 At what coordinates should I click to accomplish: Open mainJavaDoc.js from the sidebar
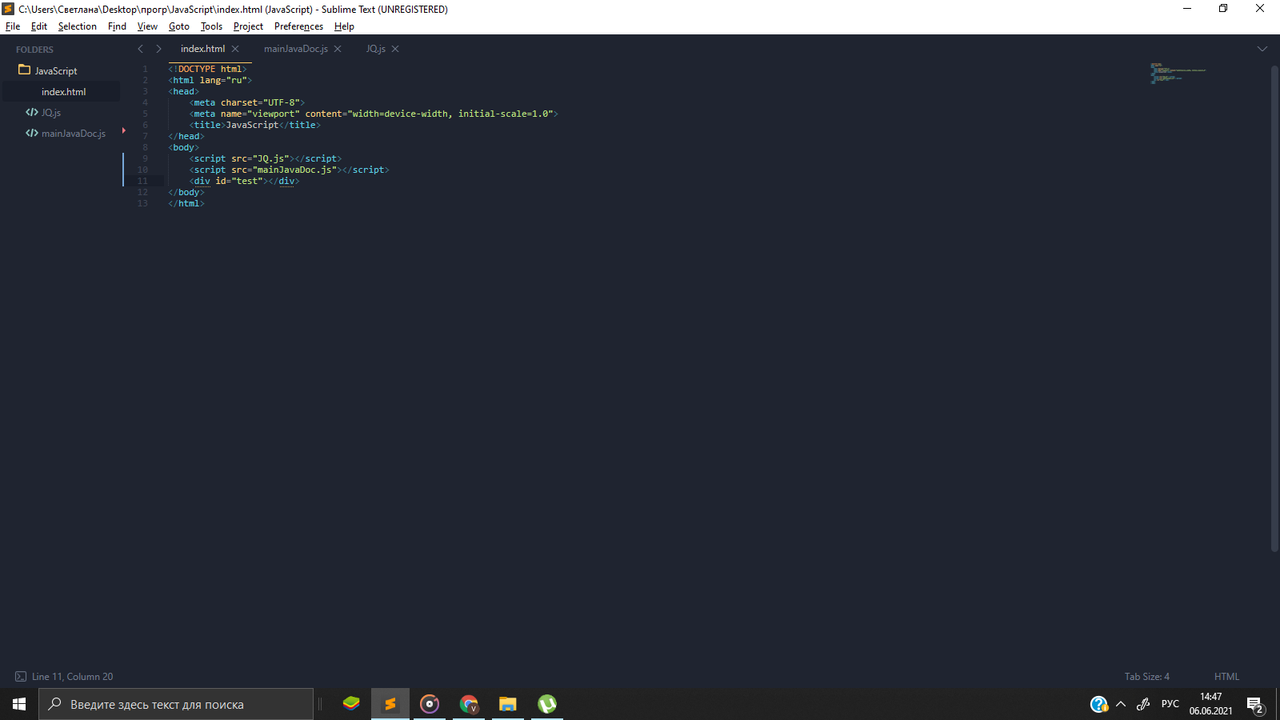coord(73,133)
